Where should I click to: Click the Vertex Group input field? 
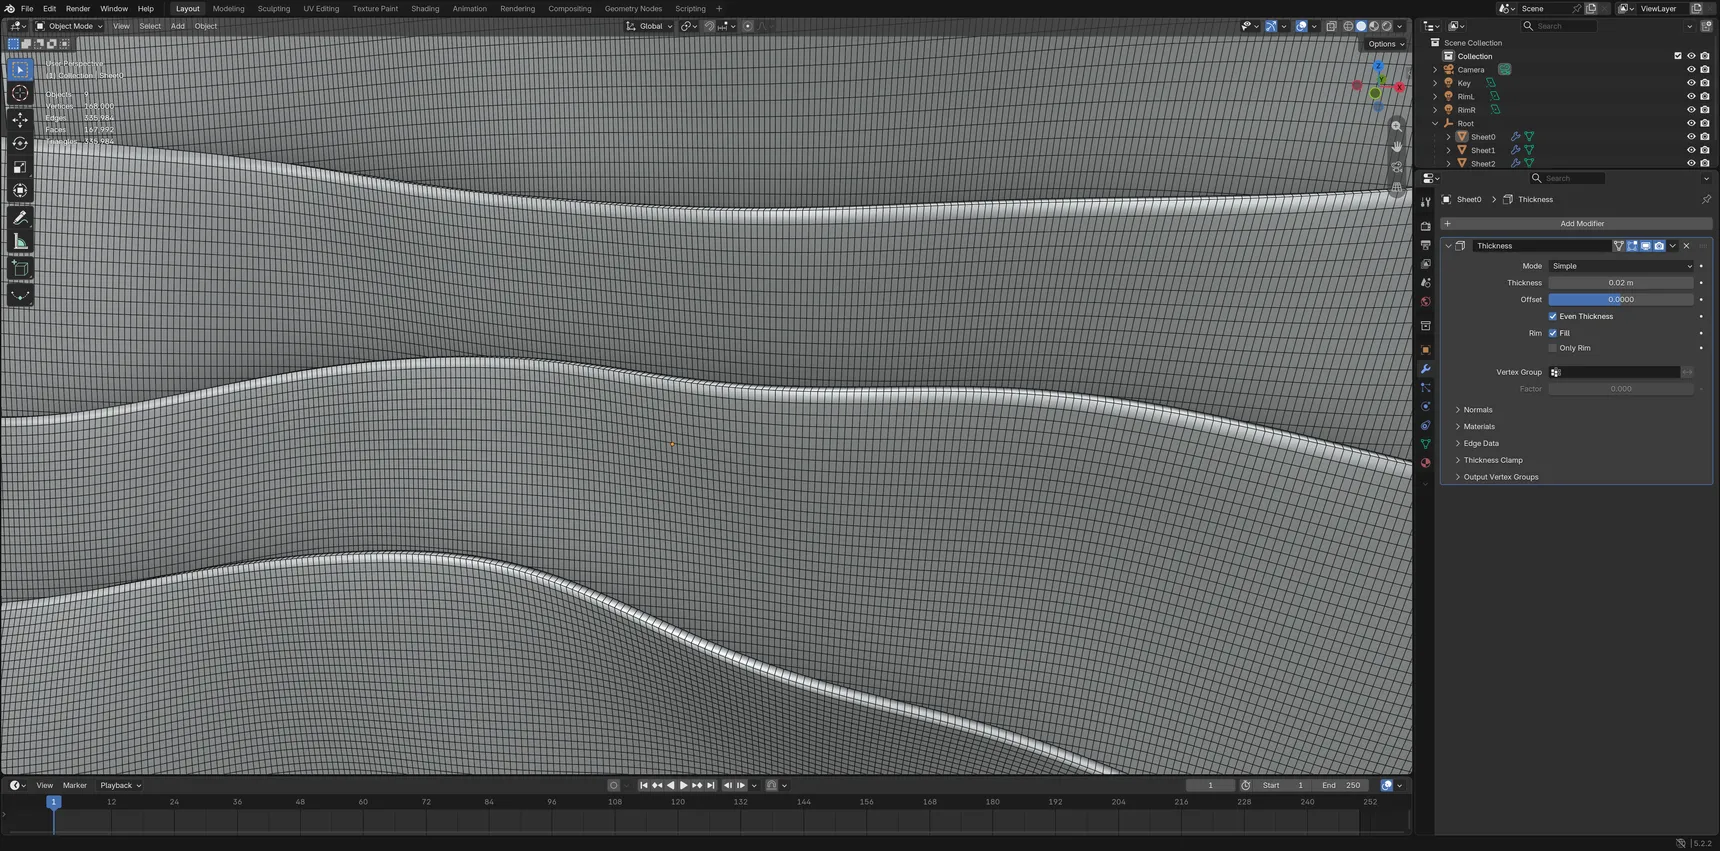point(1614,372)
